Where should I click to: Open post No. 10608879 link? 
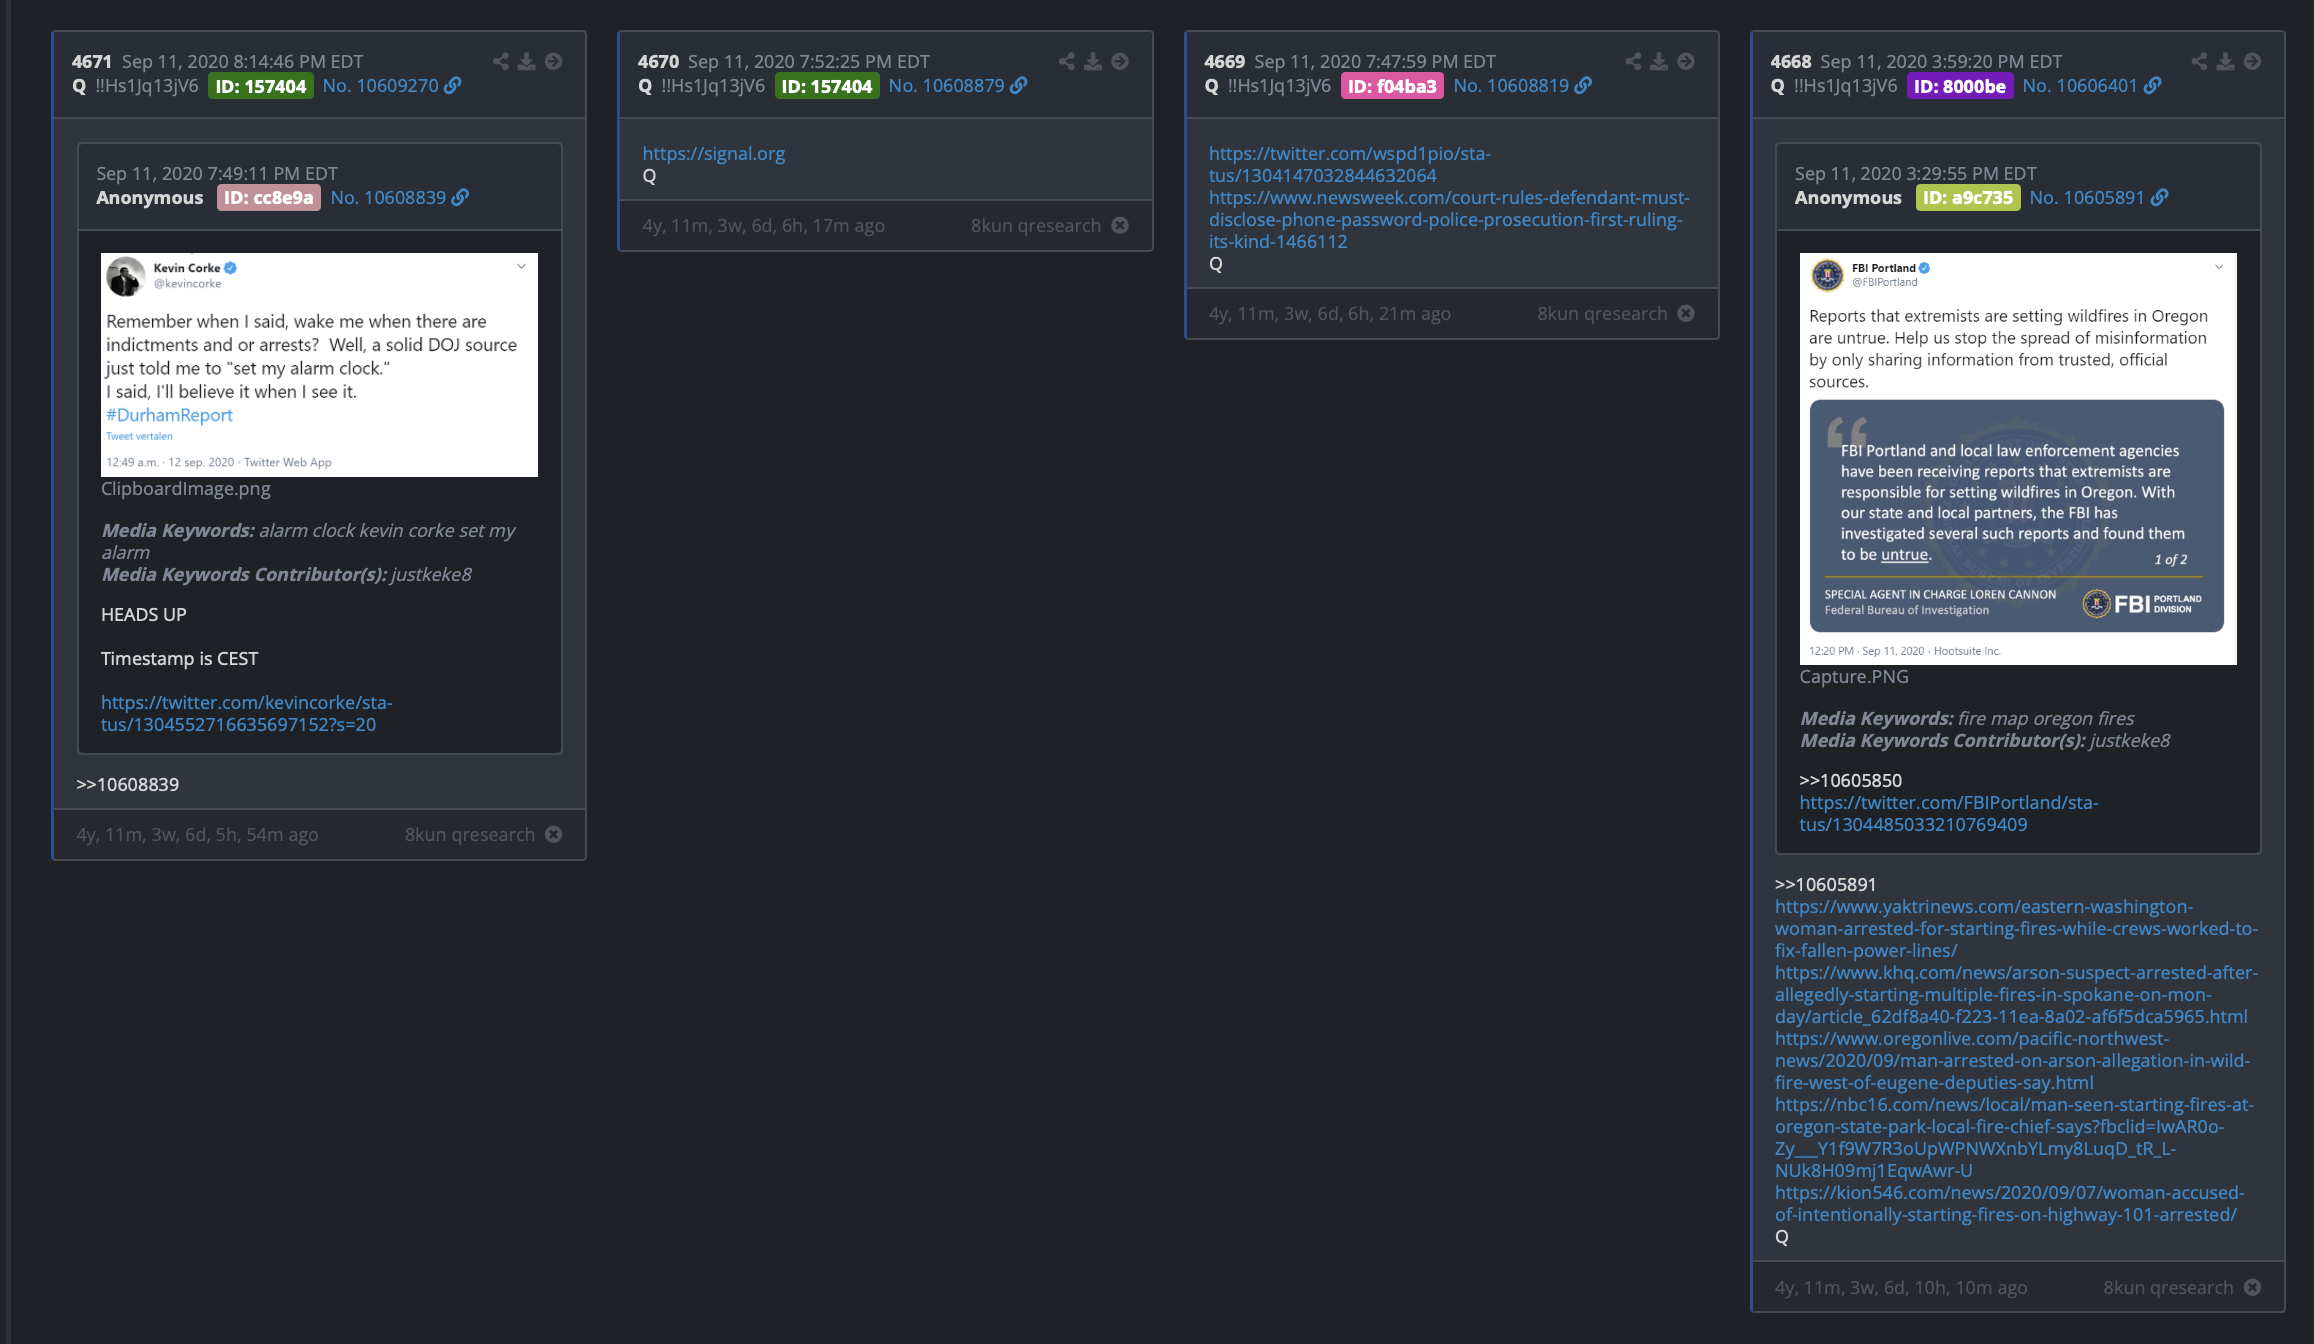[x=946, y=86]
